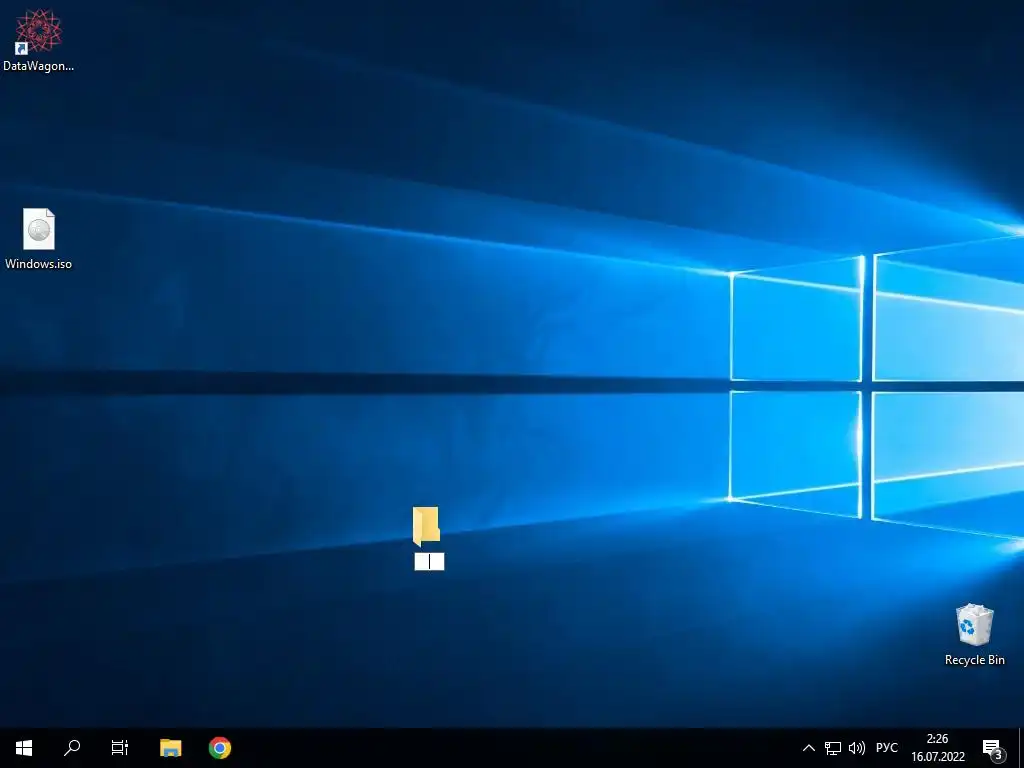Open the clock showing 2:26 16.07.2022

pyautogui.click(x=938, y=748)
